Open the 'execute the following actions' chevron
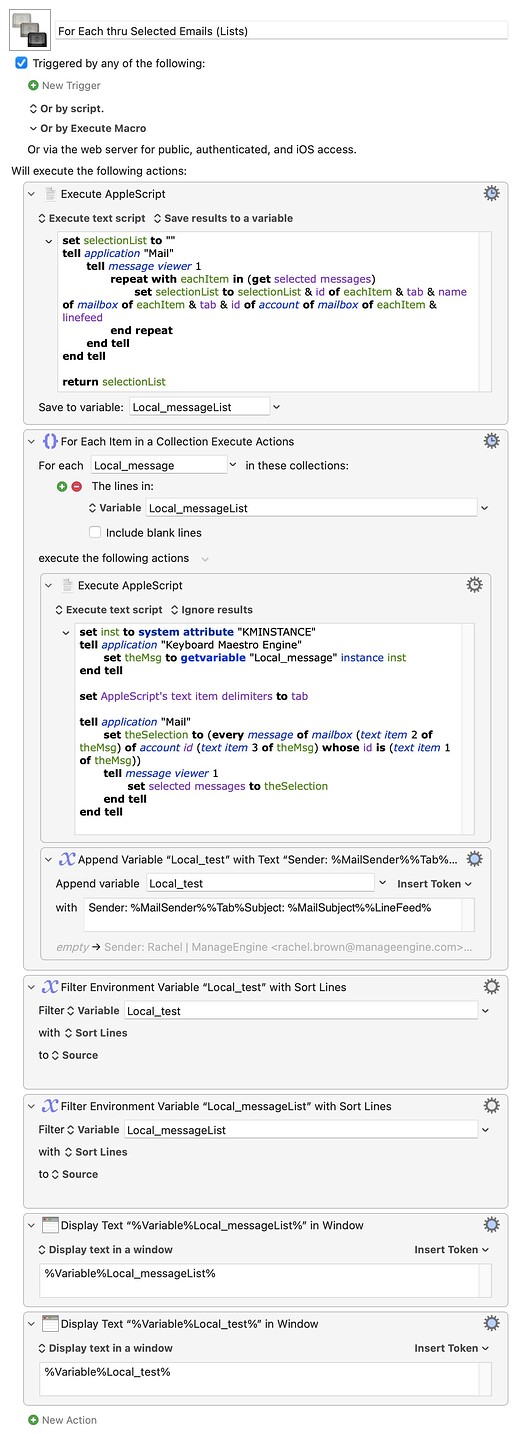Viewport: 517px width, 1434px height. point(205,559)
